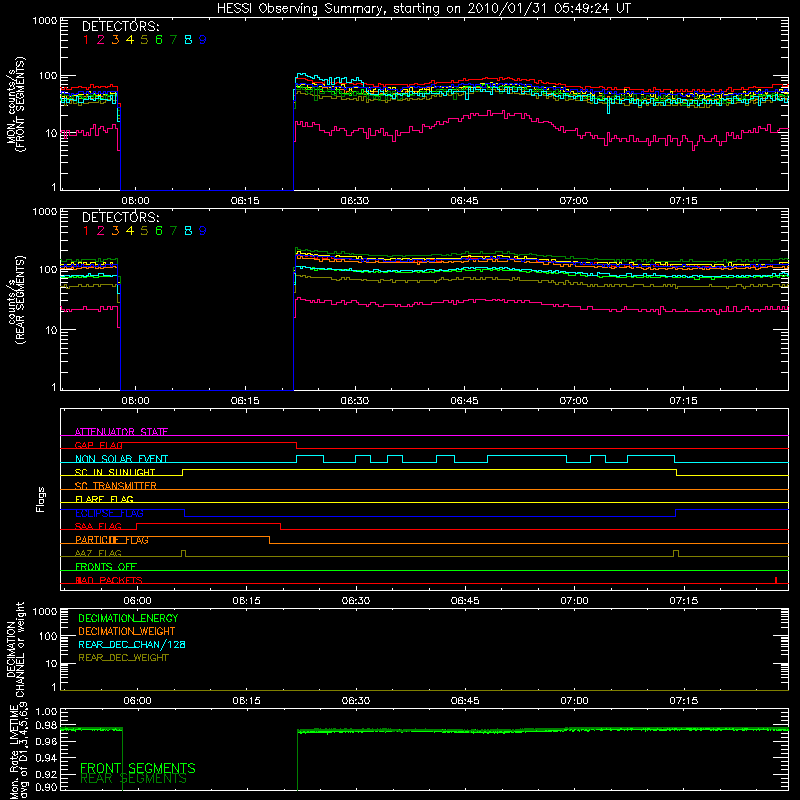
Task: Click the DECIMATION_ENERGY legend entry
Action: pyautogui.click(x=128, y=618)
